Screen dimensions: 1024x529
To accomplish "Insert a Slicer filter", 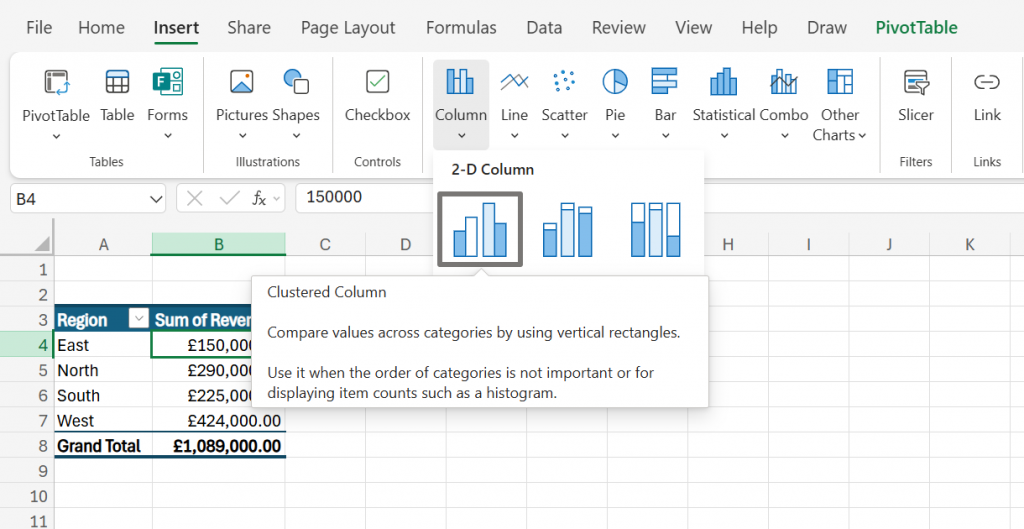I will point(915,94).
